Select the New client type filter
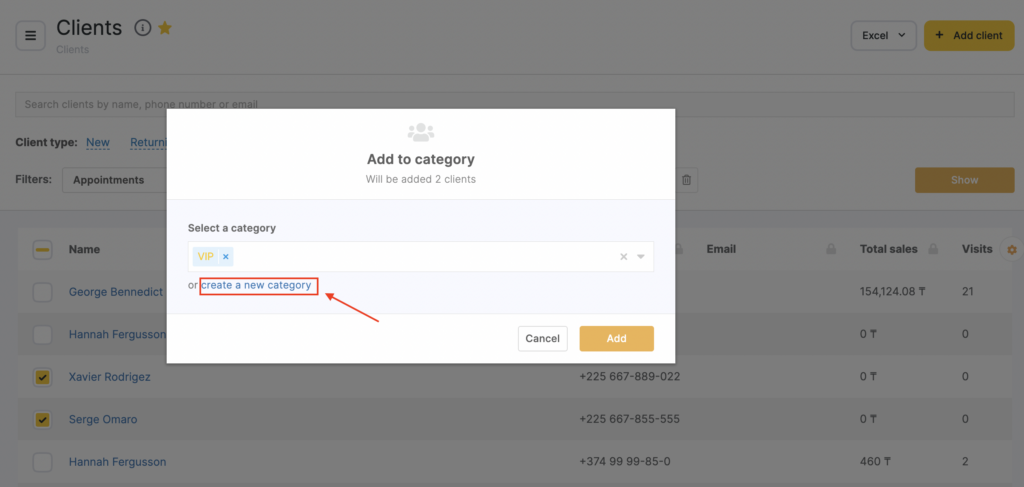Screen dimensions: 1024x487 pos(98,143)
